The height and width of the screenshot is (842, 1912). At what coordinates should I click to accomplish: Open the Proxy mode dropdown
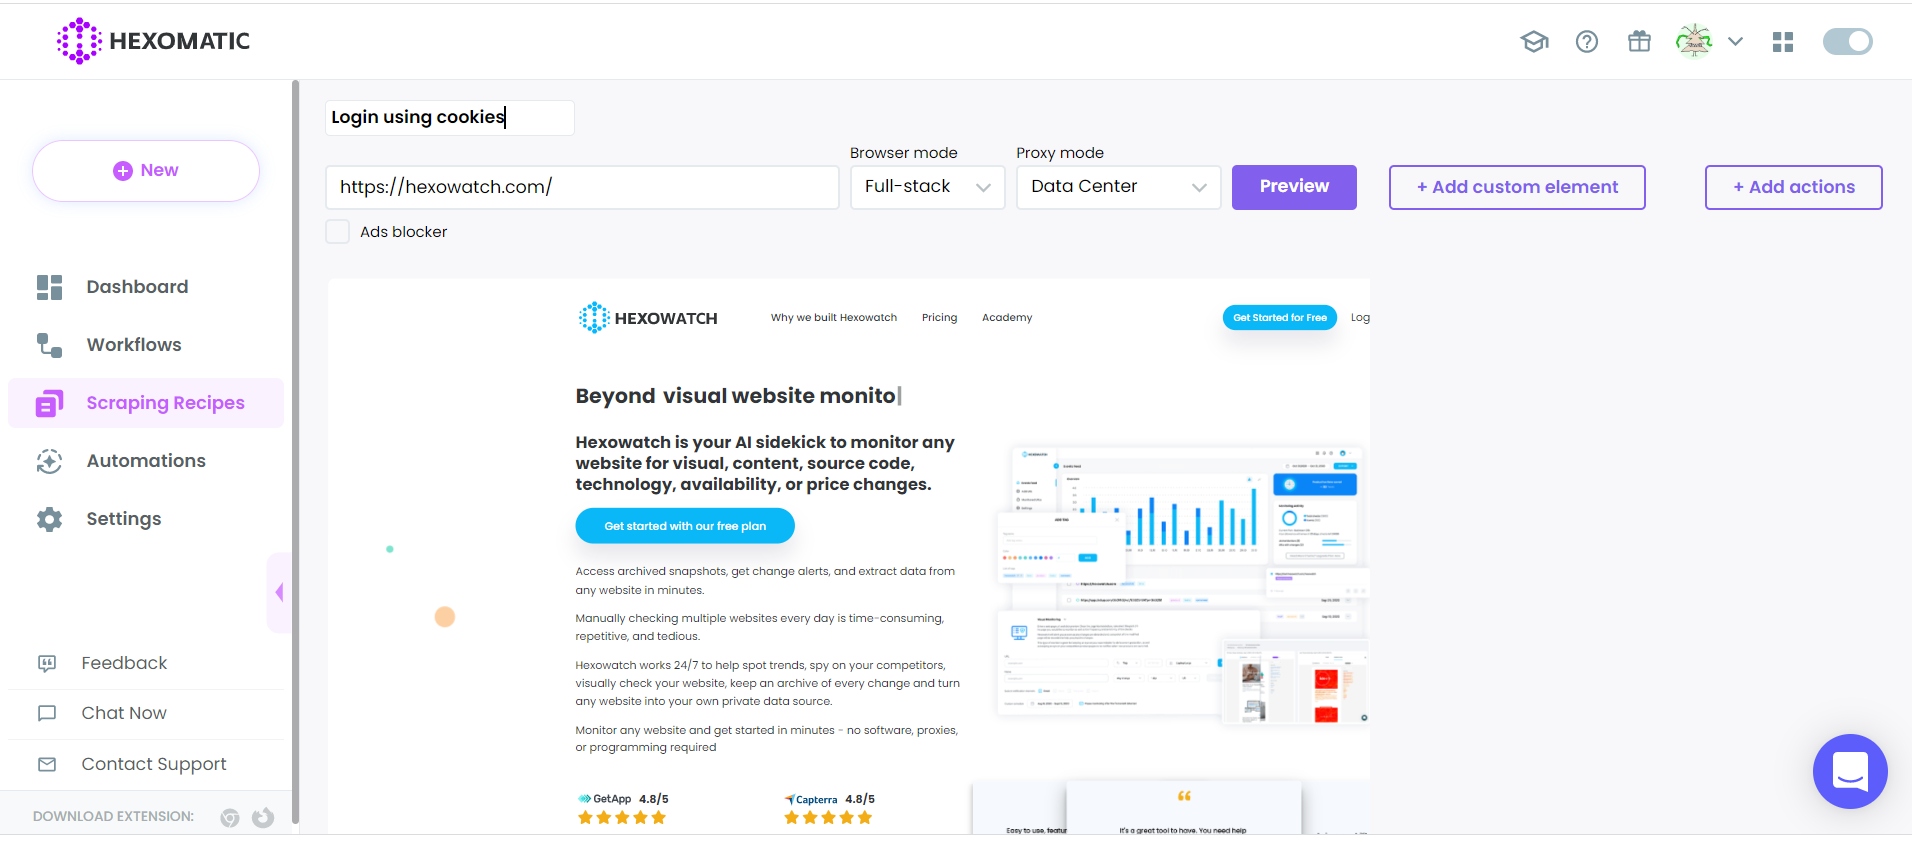[1118, 187]
